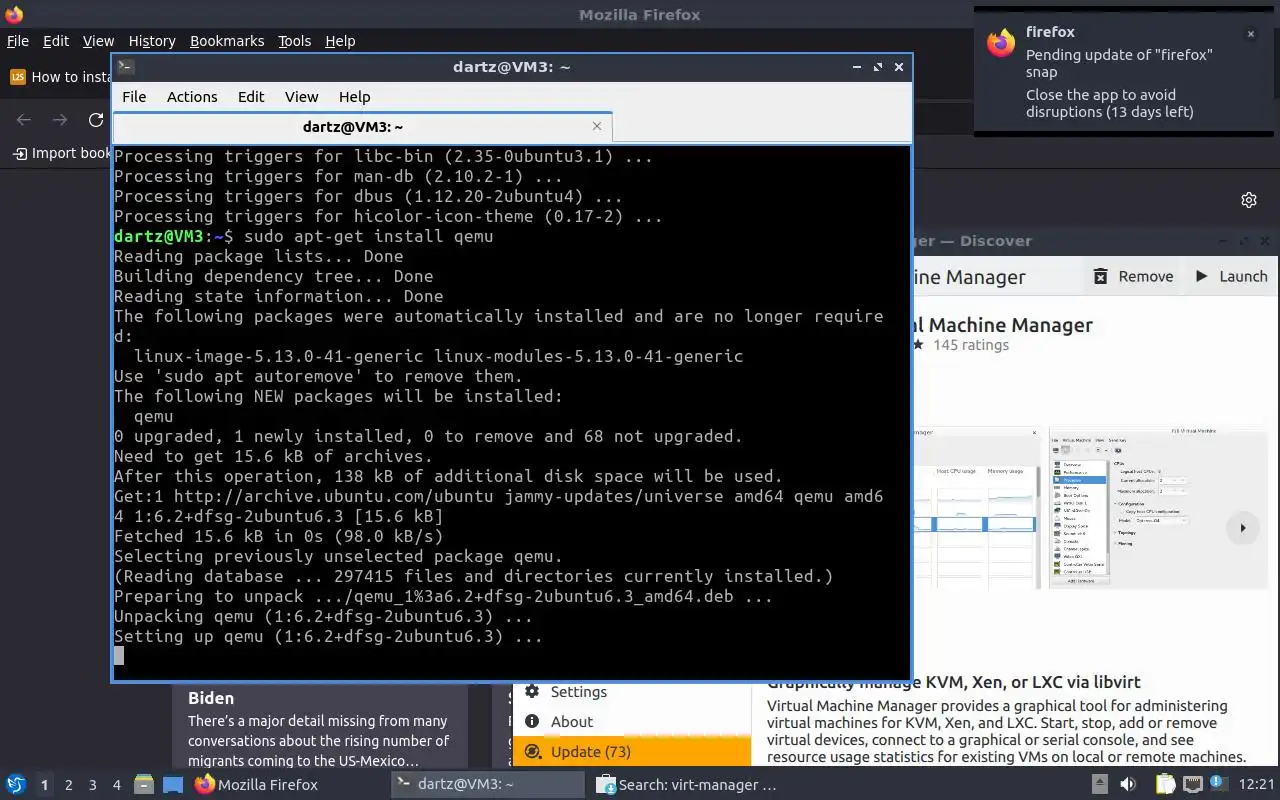Image resolution: width=1280 pixels, height=800 pixels.
Task: Open Update (73) in Discover sidebar
Action: [x=632, y=752]
